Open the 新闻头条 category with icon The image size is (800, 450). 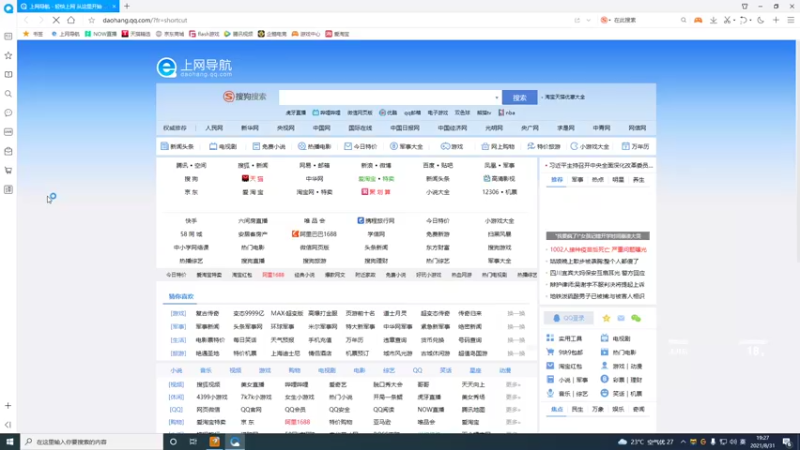coord(178,146)
